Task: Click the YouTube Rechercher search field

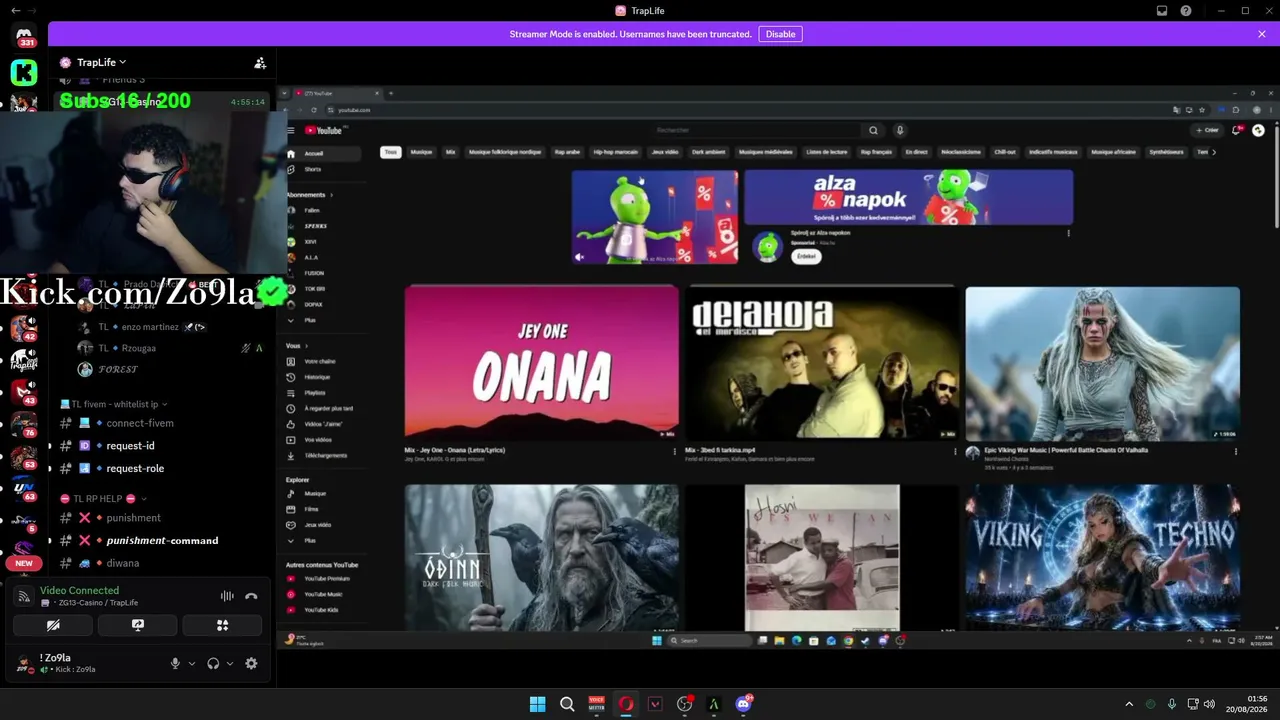Action: point(757,130)
